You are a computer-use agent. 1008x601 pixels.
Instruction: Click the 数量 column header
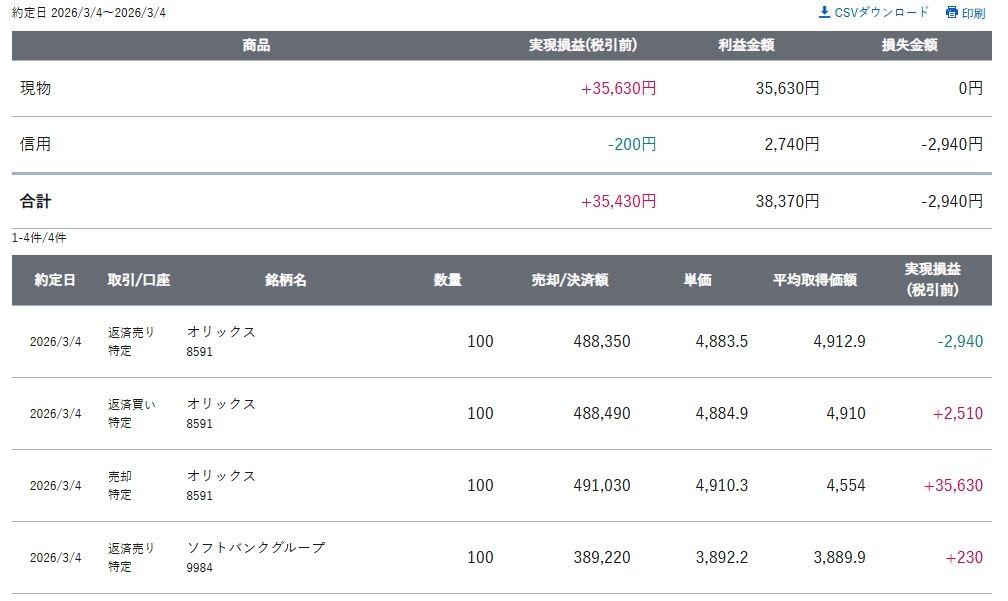448,280
